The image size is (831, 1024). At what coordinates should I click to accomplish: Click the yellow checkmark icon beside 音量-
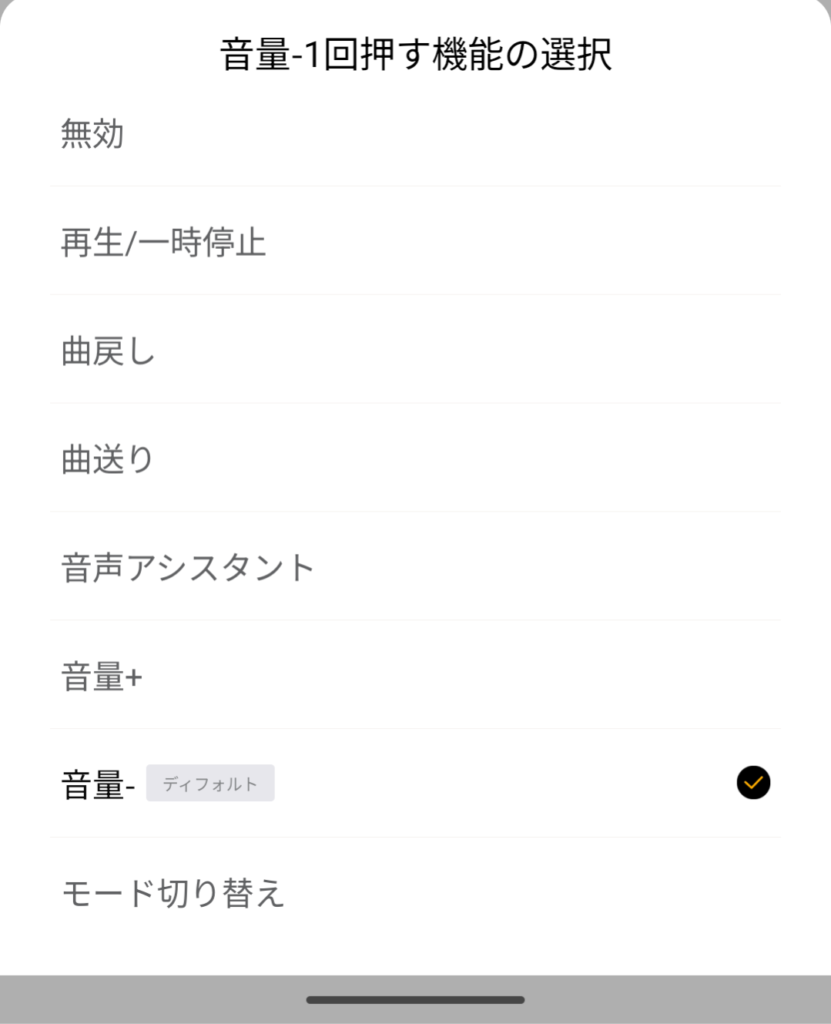(753, 783)
